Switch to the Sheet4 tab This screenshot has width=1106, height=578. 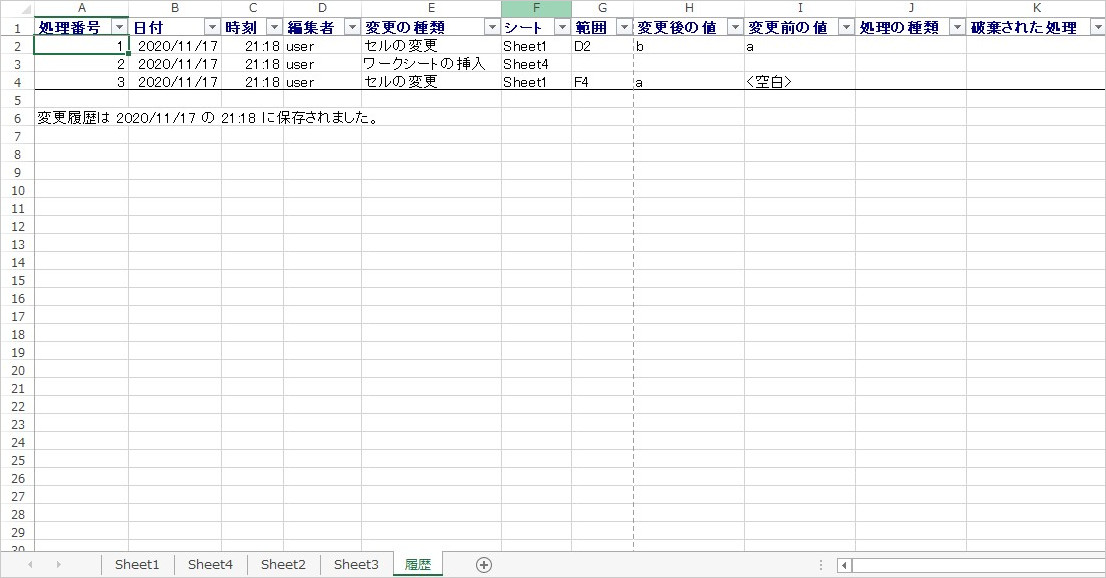click(x=210, y=564)
